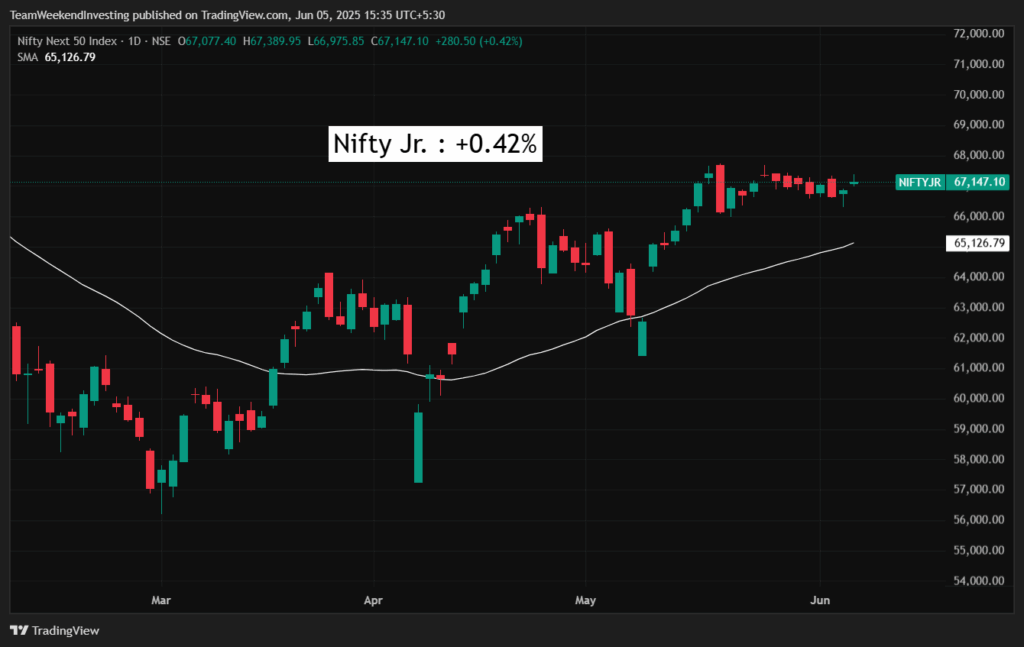Image resolution: width=1024 pixels, height=647 pixels.
Task: Click the 68,000.00 price axis label
Action: pos(979,155)
